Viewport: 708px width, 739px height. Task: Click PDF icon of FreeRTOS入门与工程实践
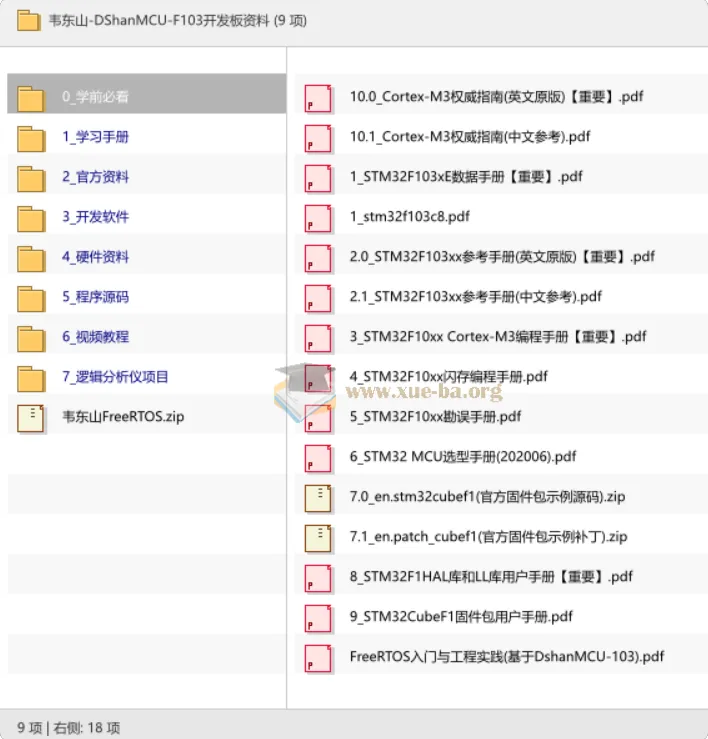(318, 659)
